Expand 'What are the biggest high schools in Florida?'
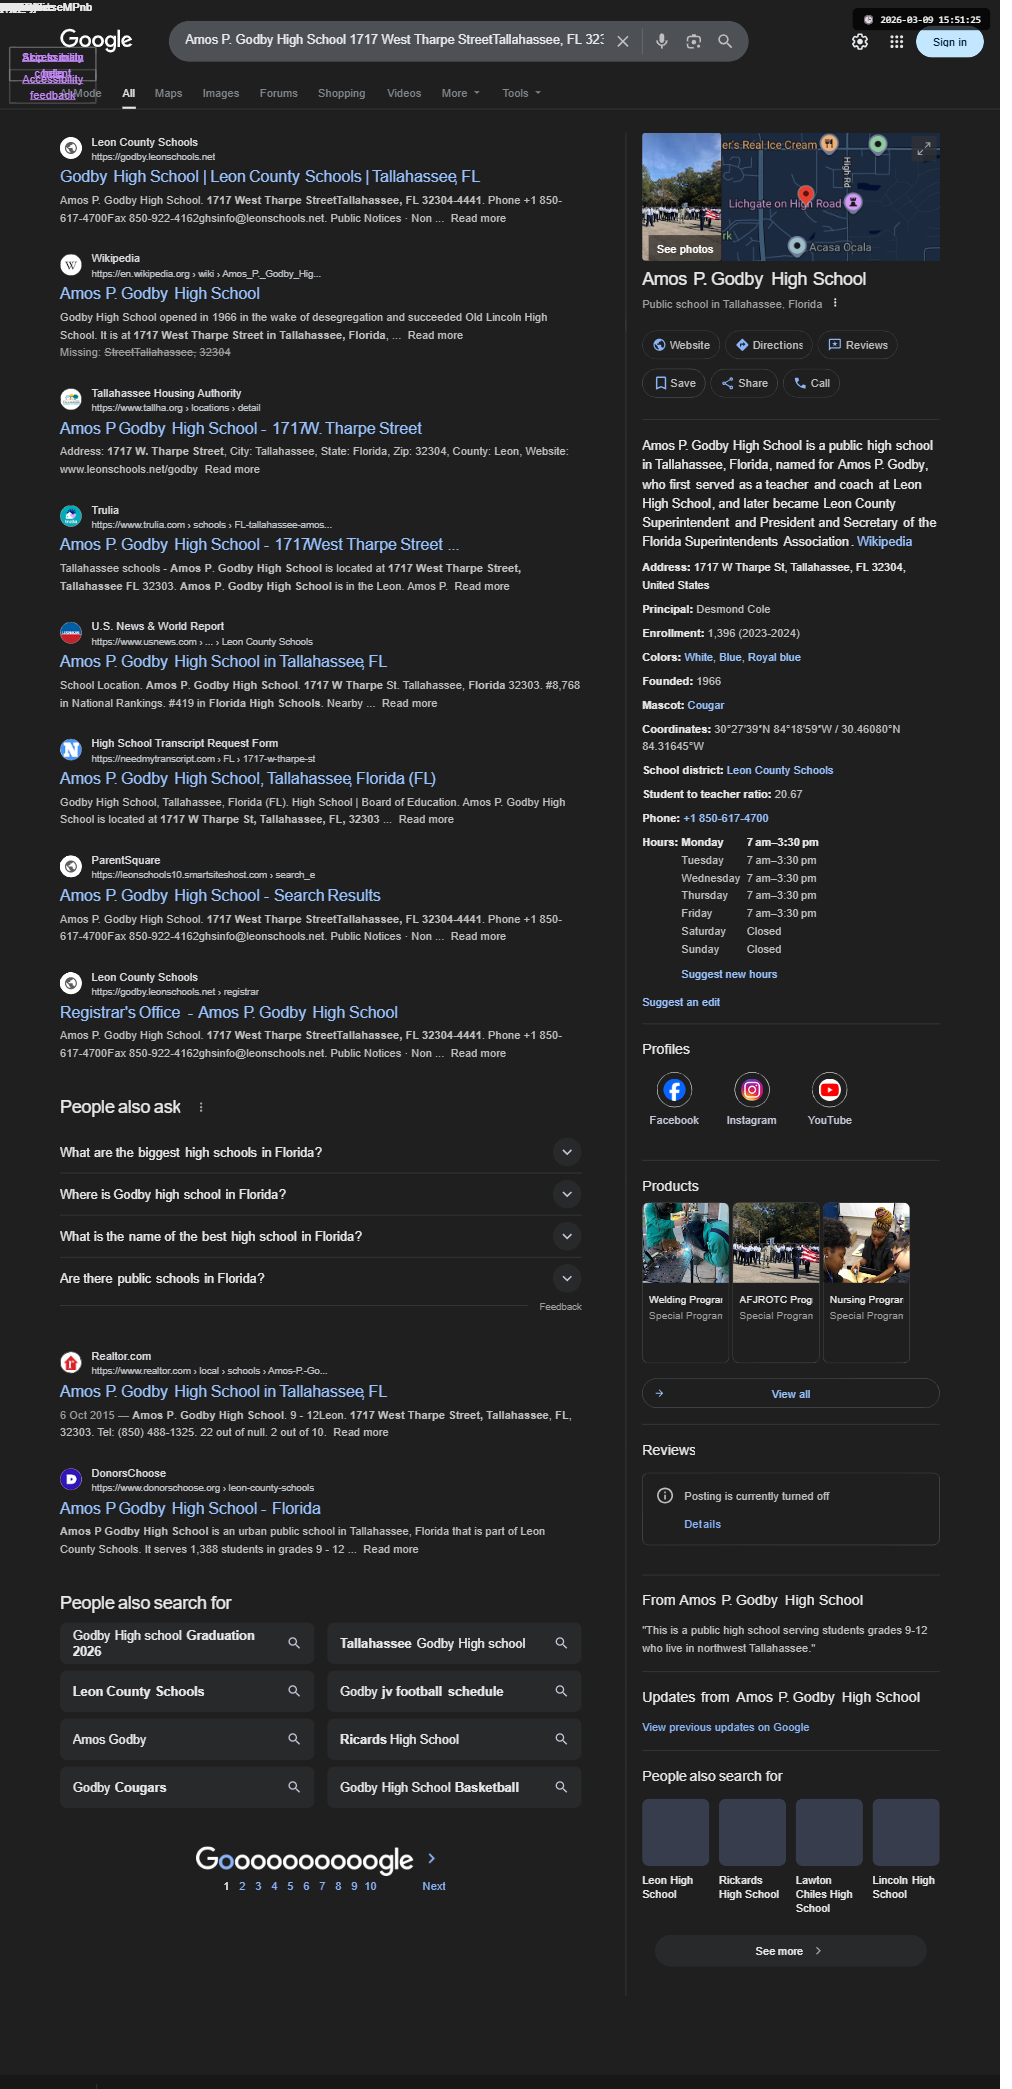 [x=320, y=1152]
